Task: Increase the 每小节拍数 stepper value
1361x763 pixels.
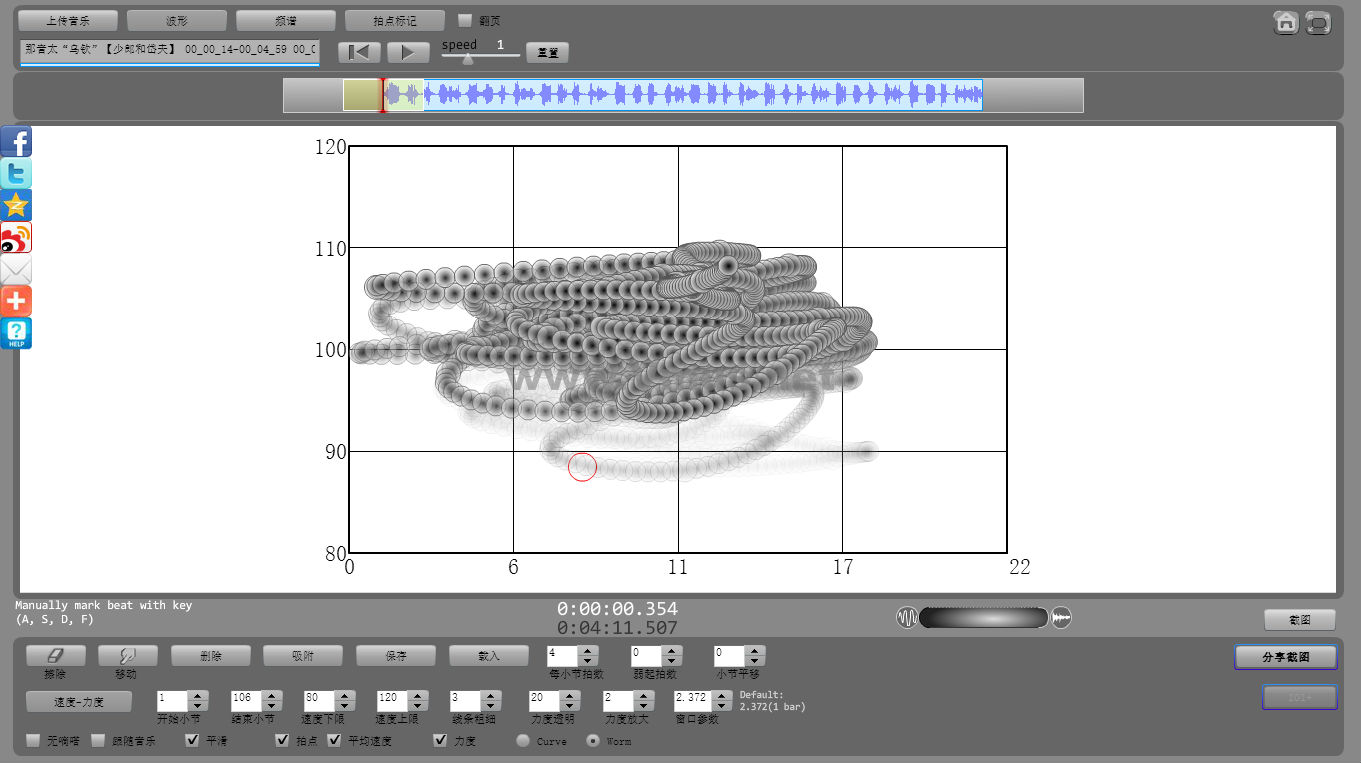Action: pos(589,651)
